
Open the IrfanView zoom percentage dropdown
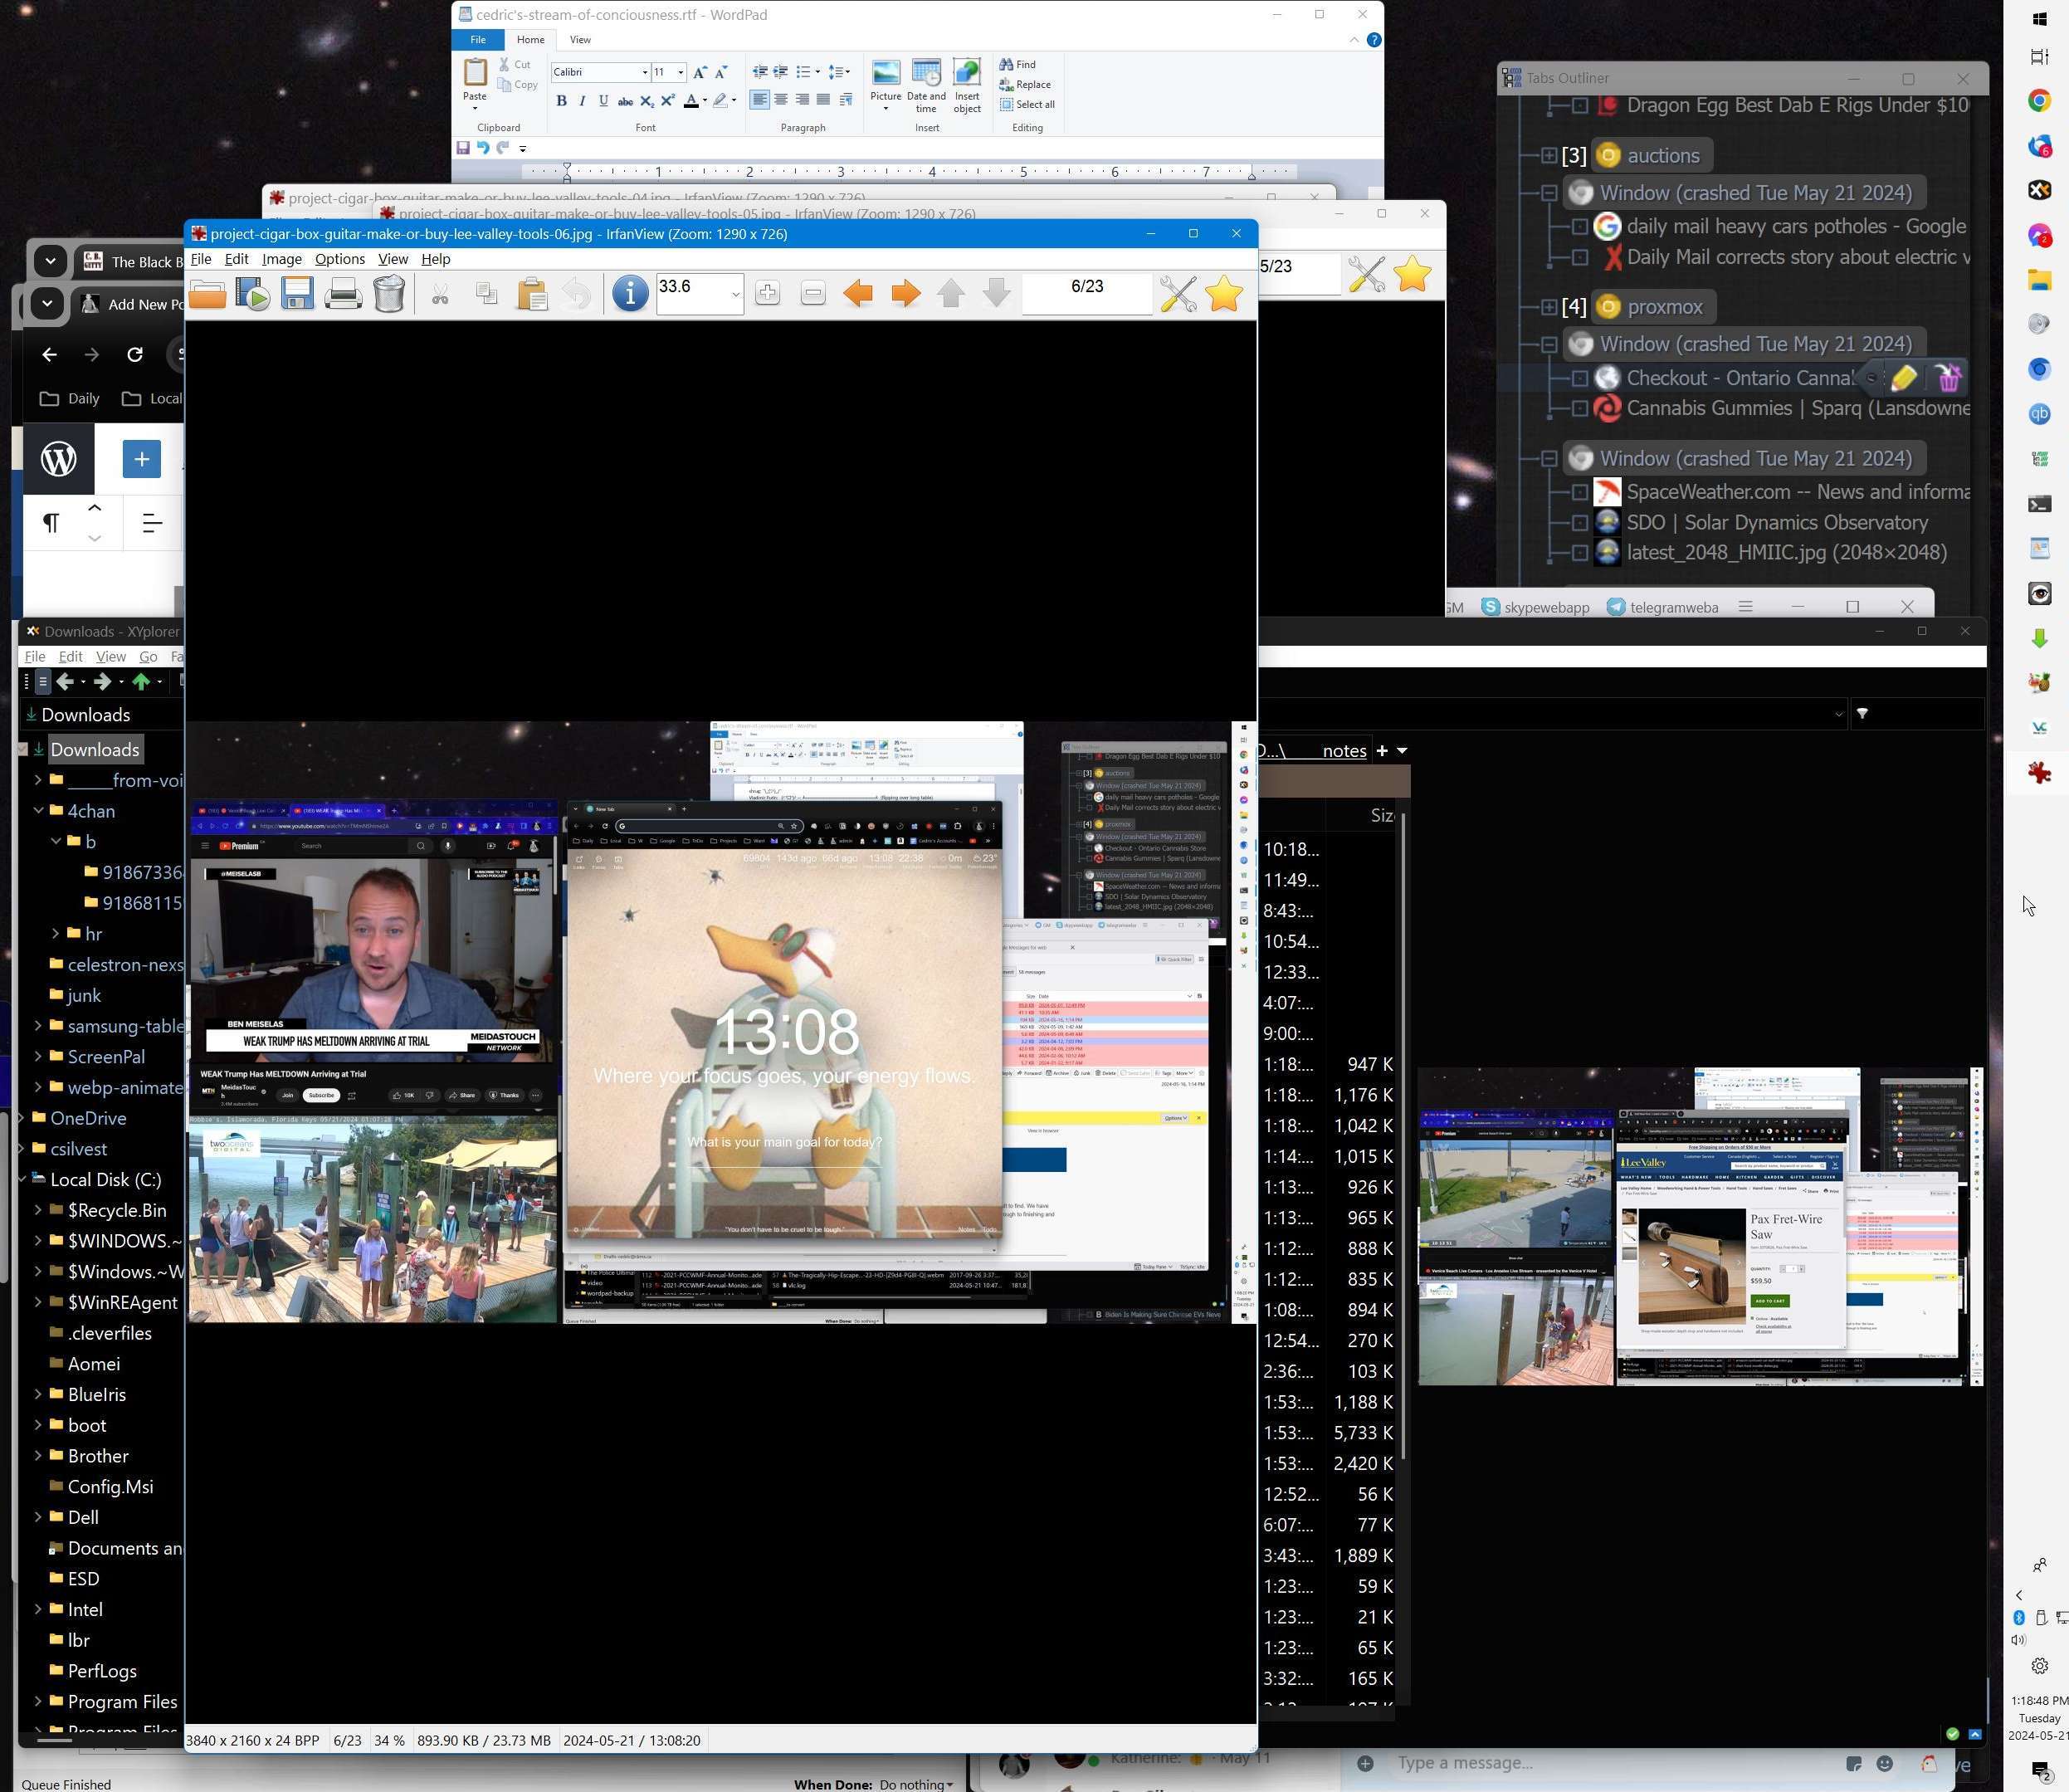(x=735, y=294)
